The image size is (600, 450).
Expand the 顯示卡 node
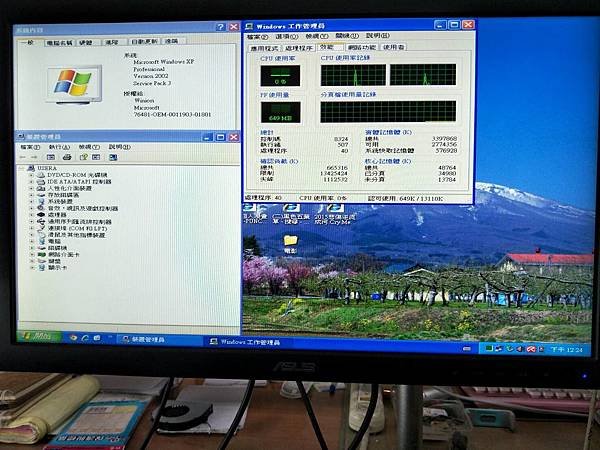[32, 268]
